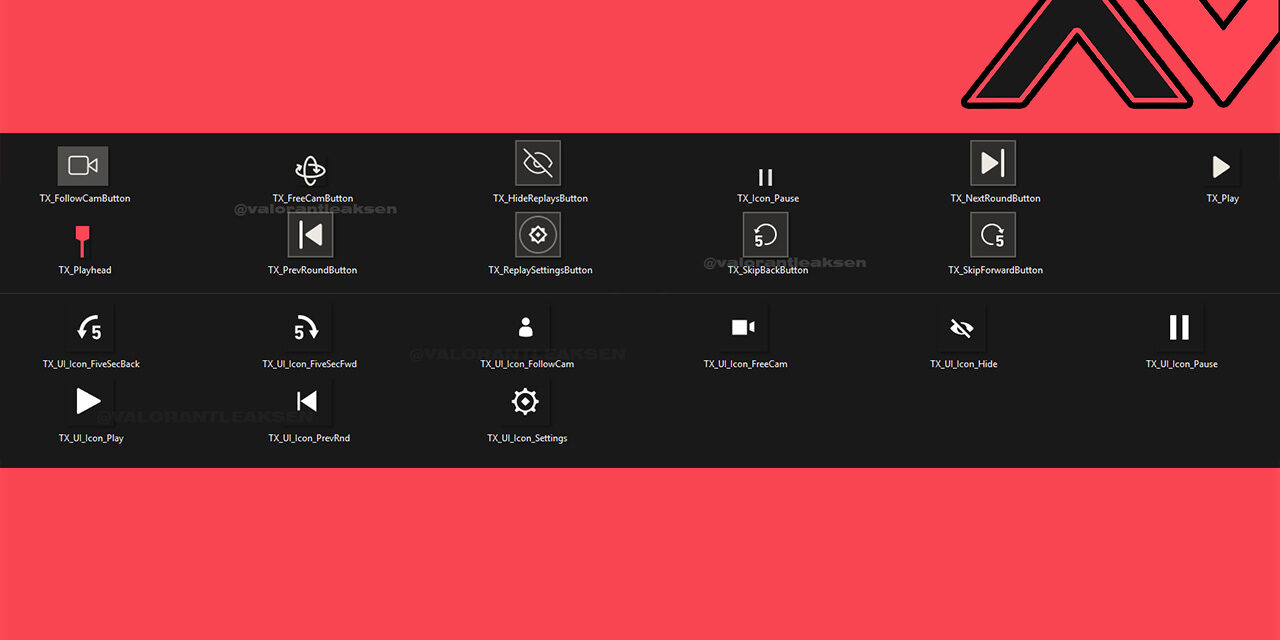Click the TX_FollowCamButton text label
The height and width of the screenshot is (640, 1280).
coord(85,199)
